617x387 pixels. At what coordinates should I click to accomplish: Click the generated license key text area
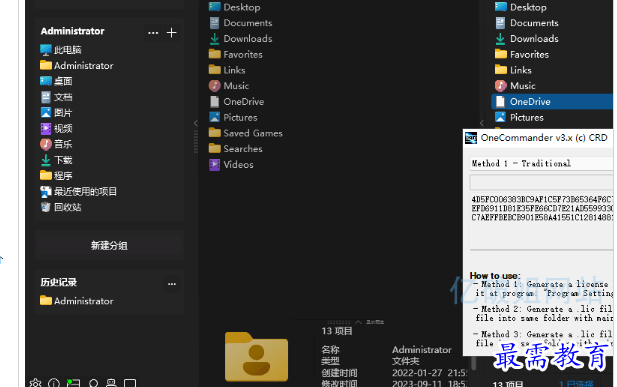click(x=541, y=221)
